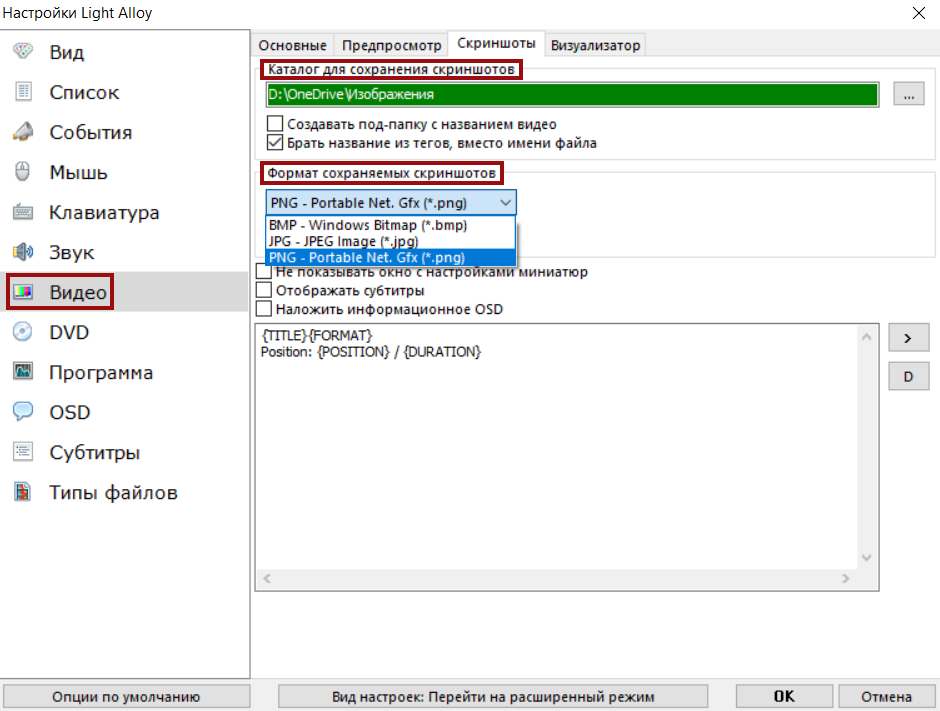Open the Список settings section

[124, 92]
